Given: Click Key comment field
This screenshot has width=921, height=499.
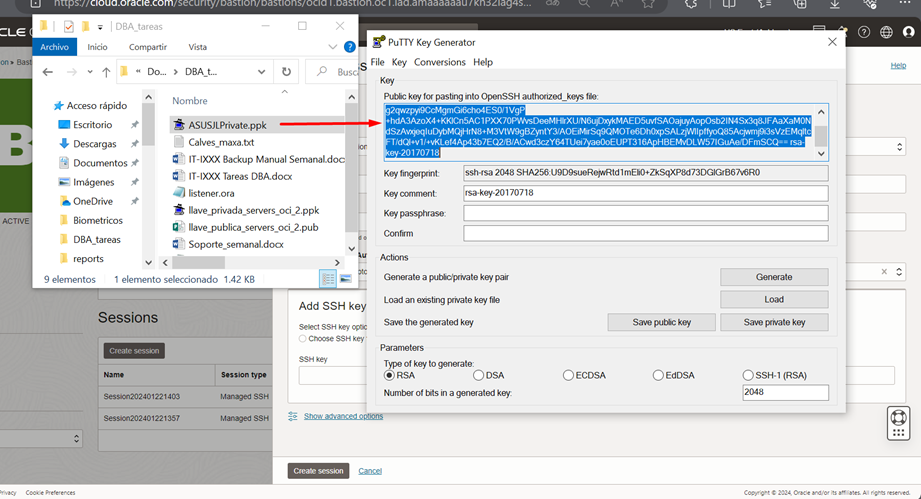Looking at the screenshot, I should [646, 193].
